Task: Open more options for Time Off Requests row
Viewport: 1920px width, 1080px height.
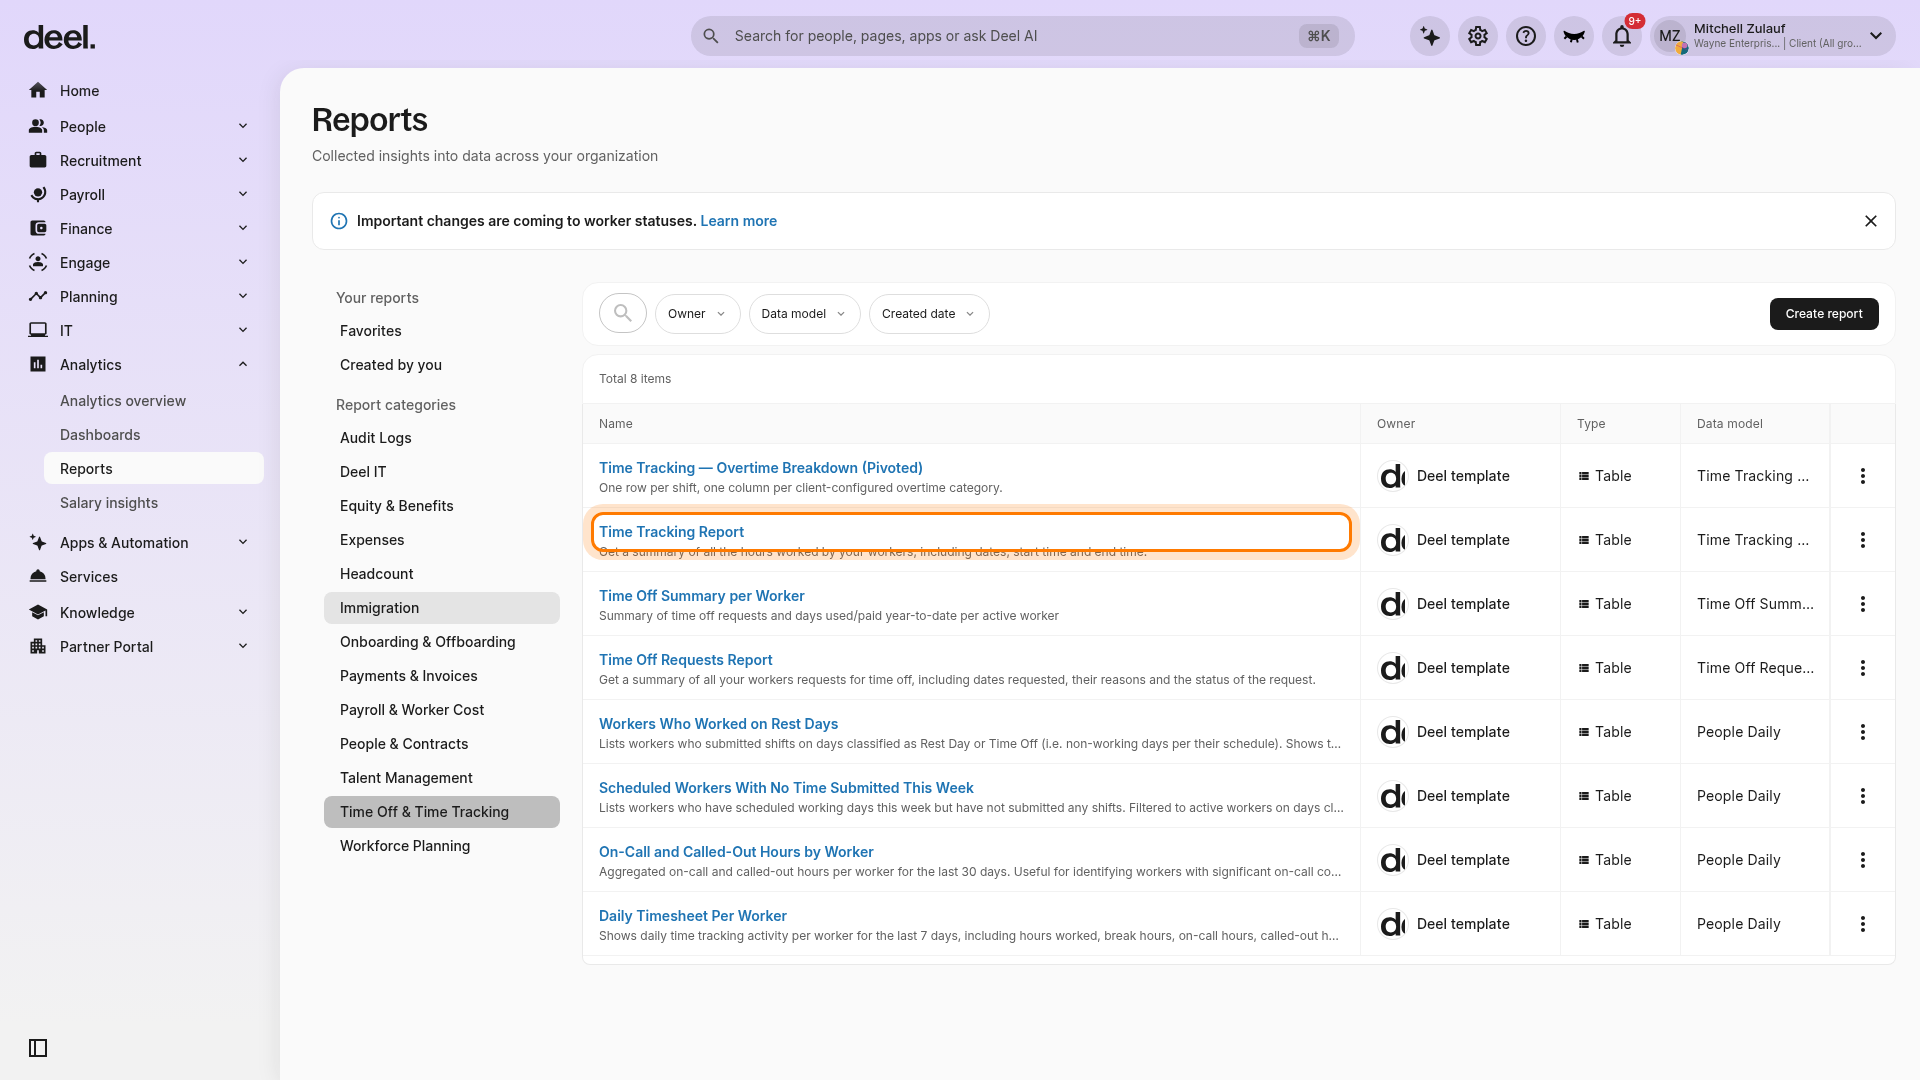Action: pos(1863,668)
